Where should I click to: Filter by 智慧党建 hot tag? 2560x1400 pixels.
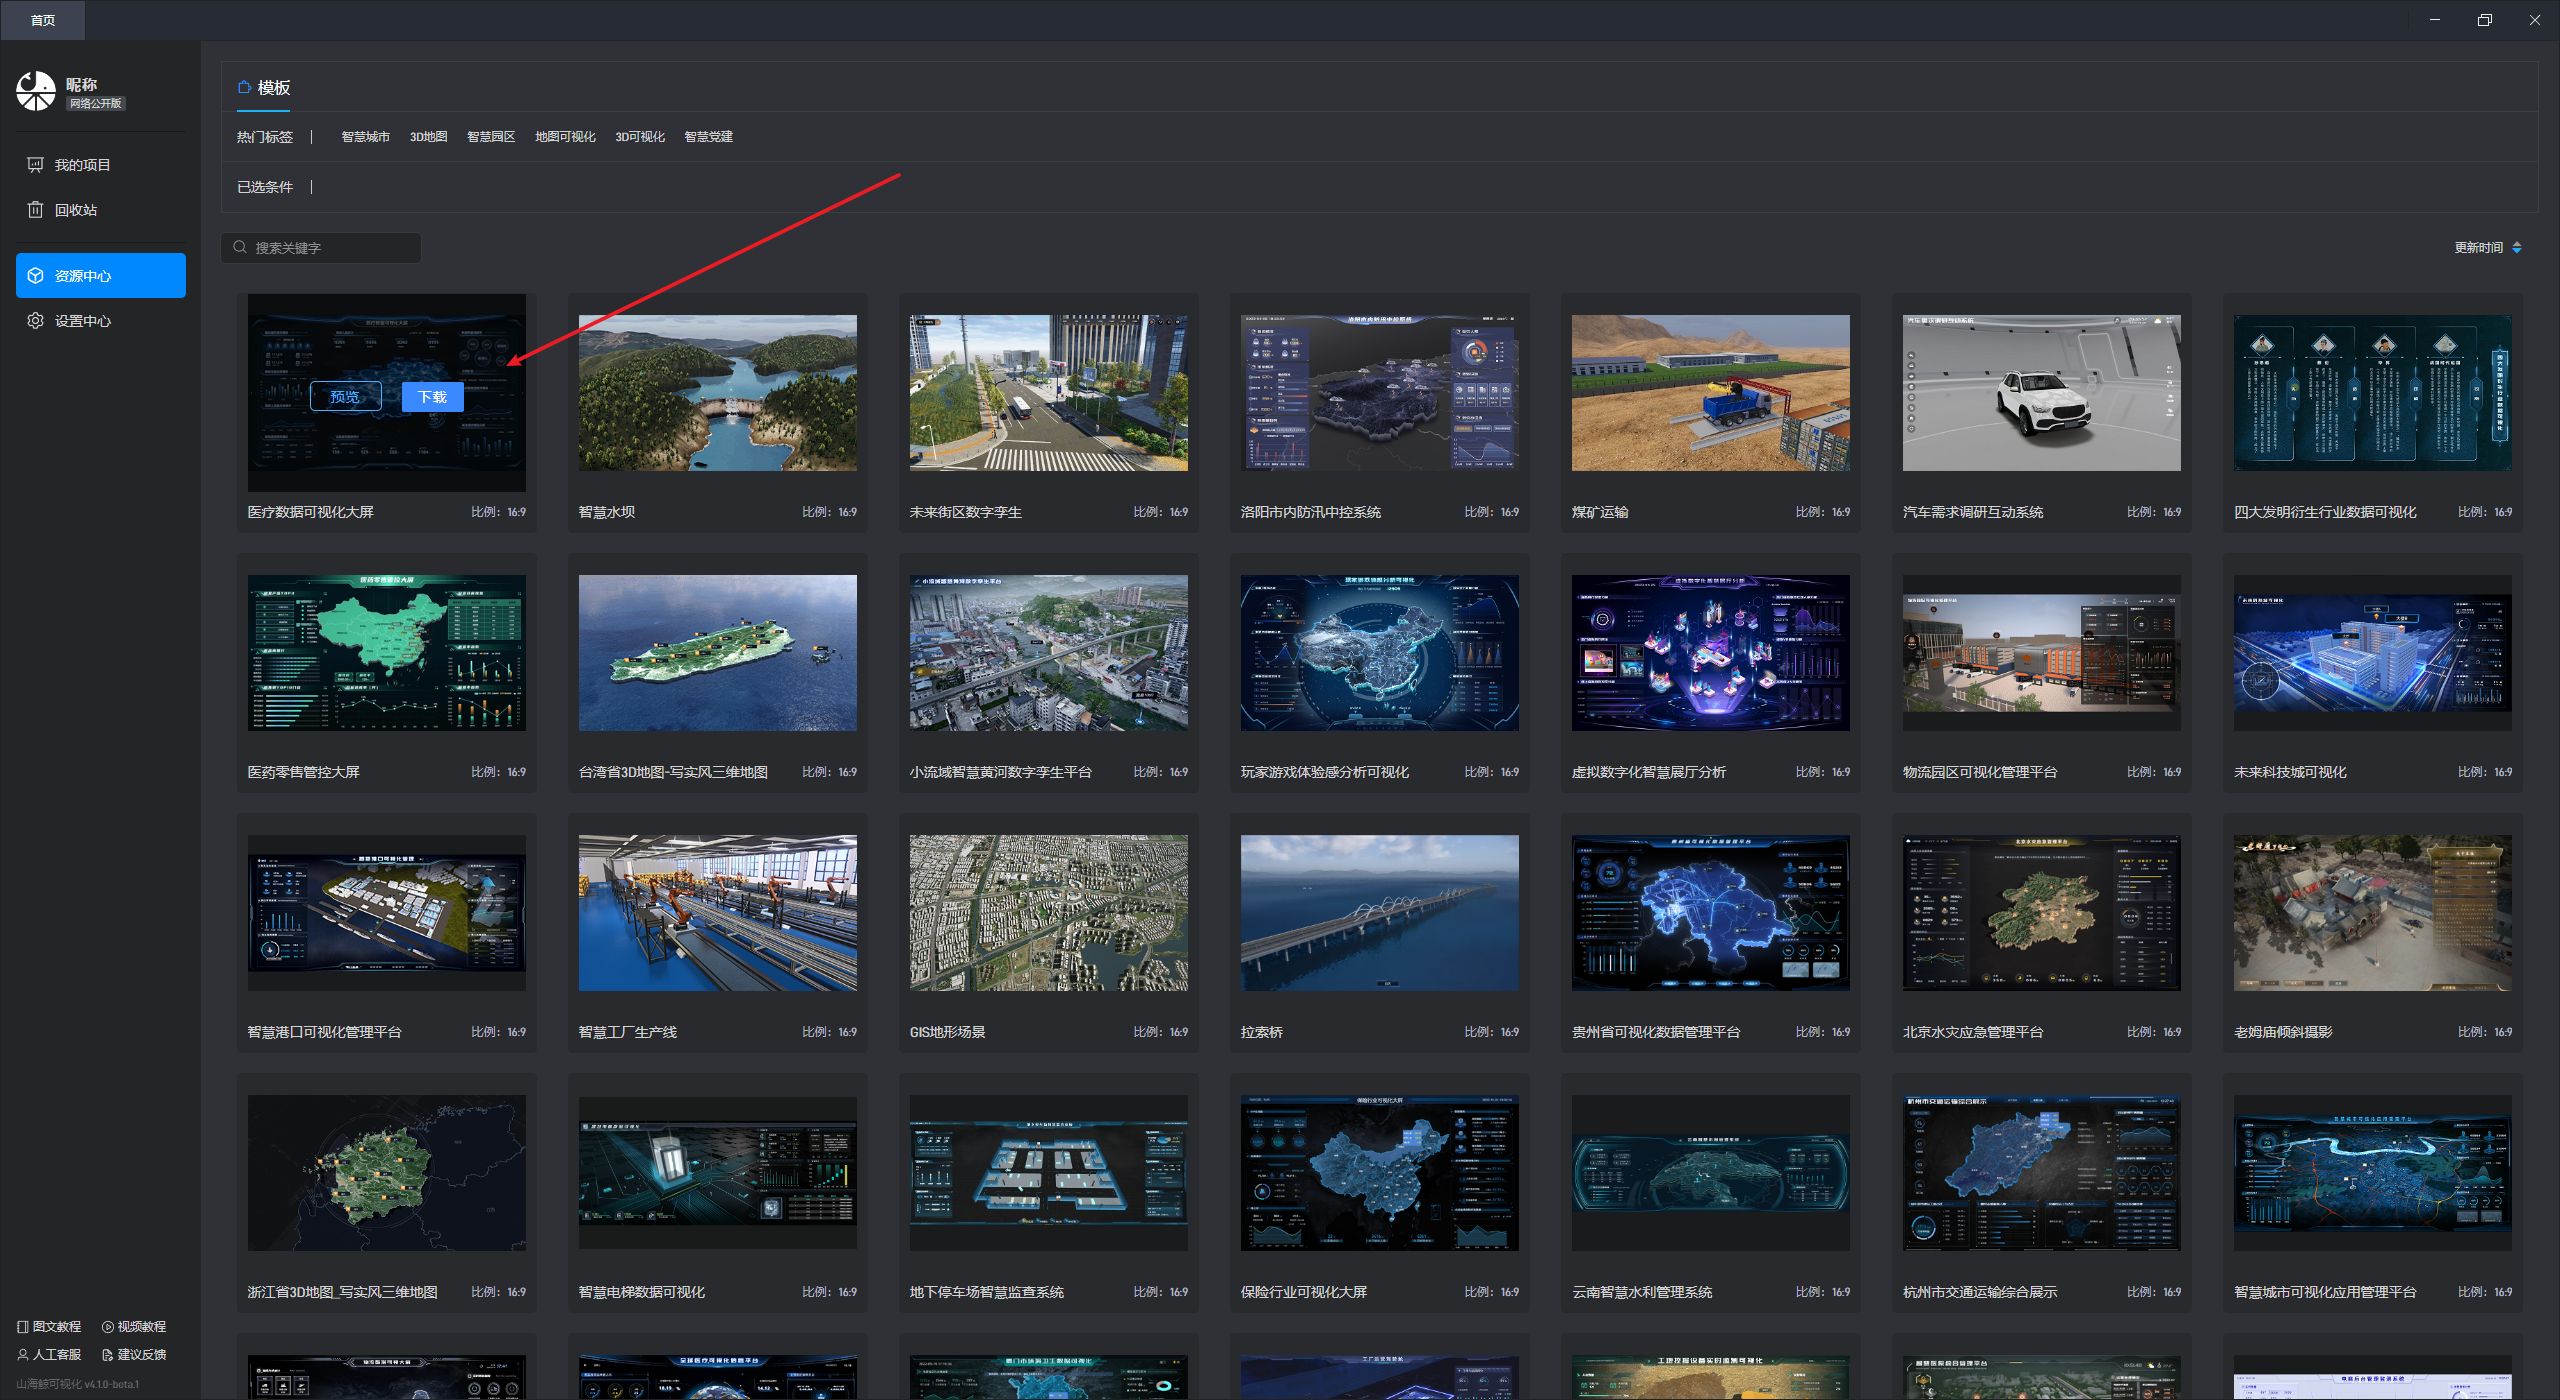tap(708, 137)
